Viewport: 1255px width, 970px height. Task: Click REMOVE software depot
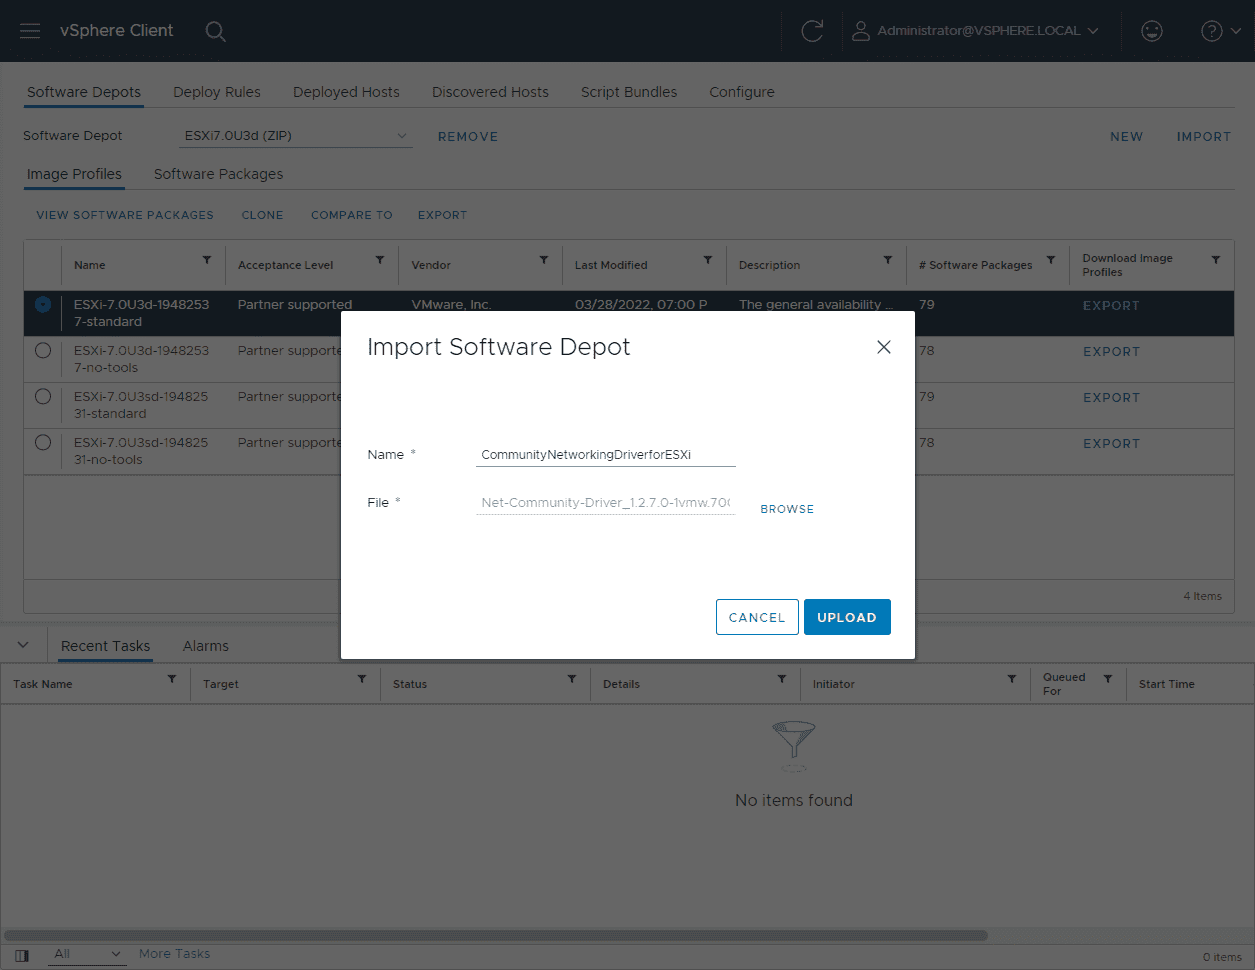click(468, 137)
